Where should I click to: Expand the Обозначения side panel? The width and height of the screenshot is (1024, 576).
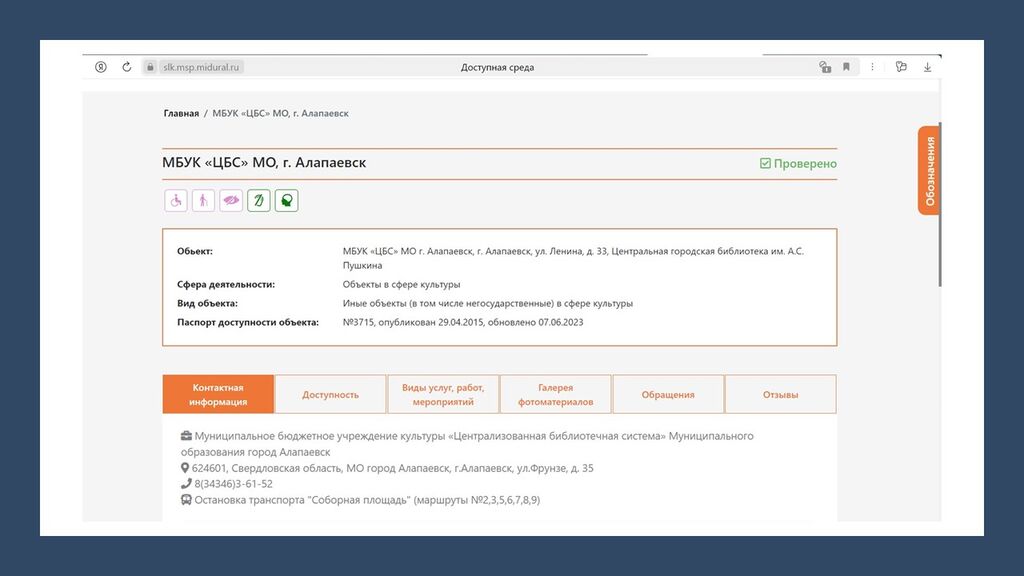click(929, 170)
